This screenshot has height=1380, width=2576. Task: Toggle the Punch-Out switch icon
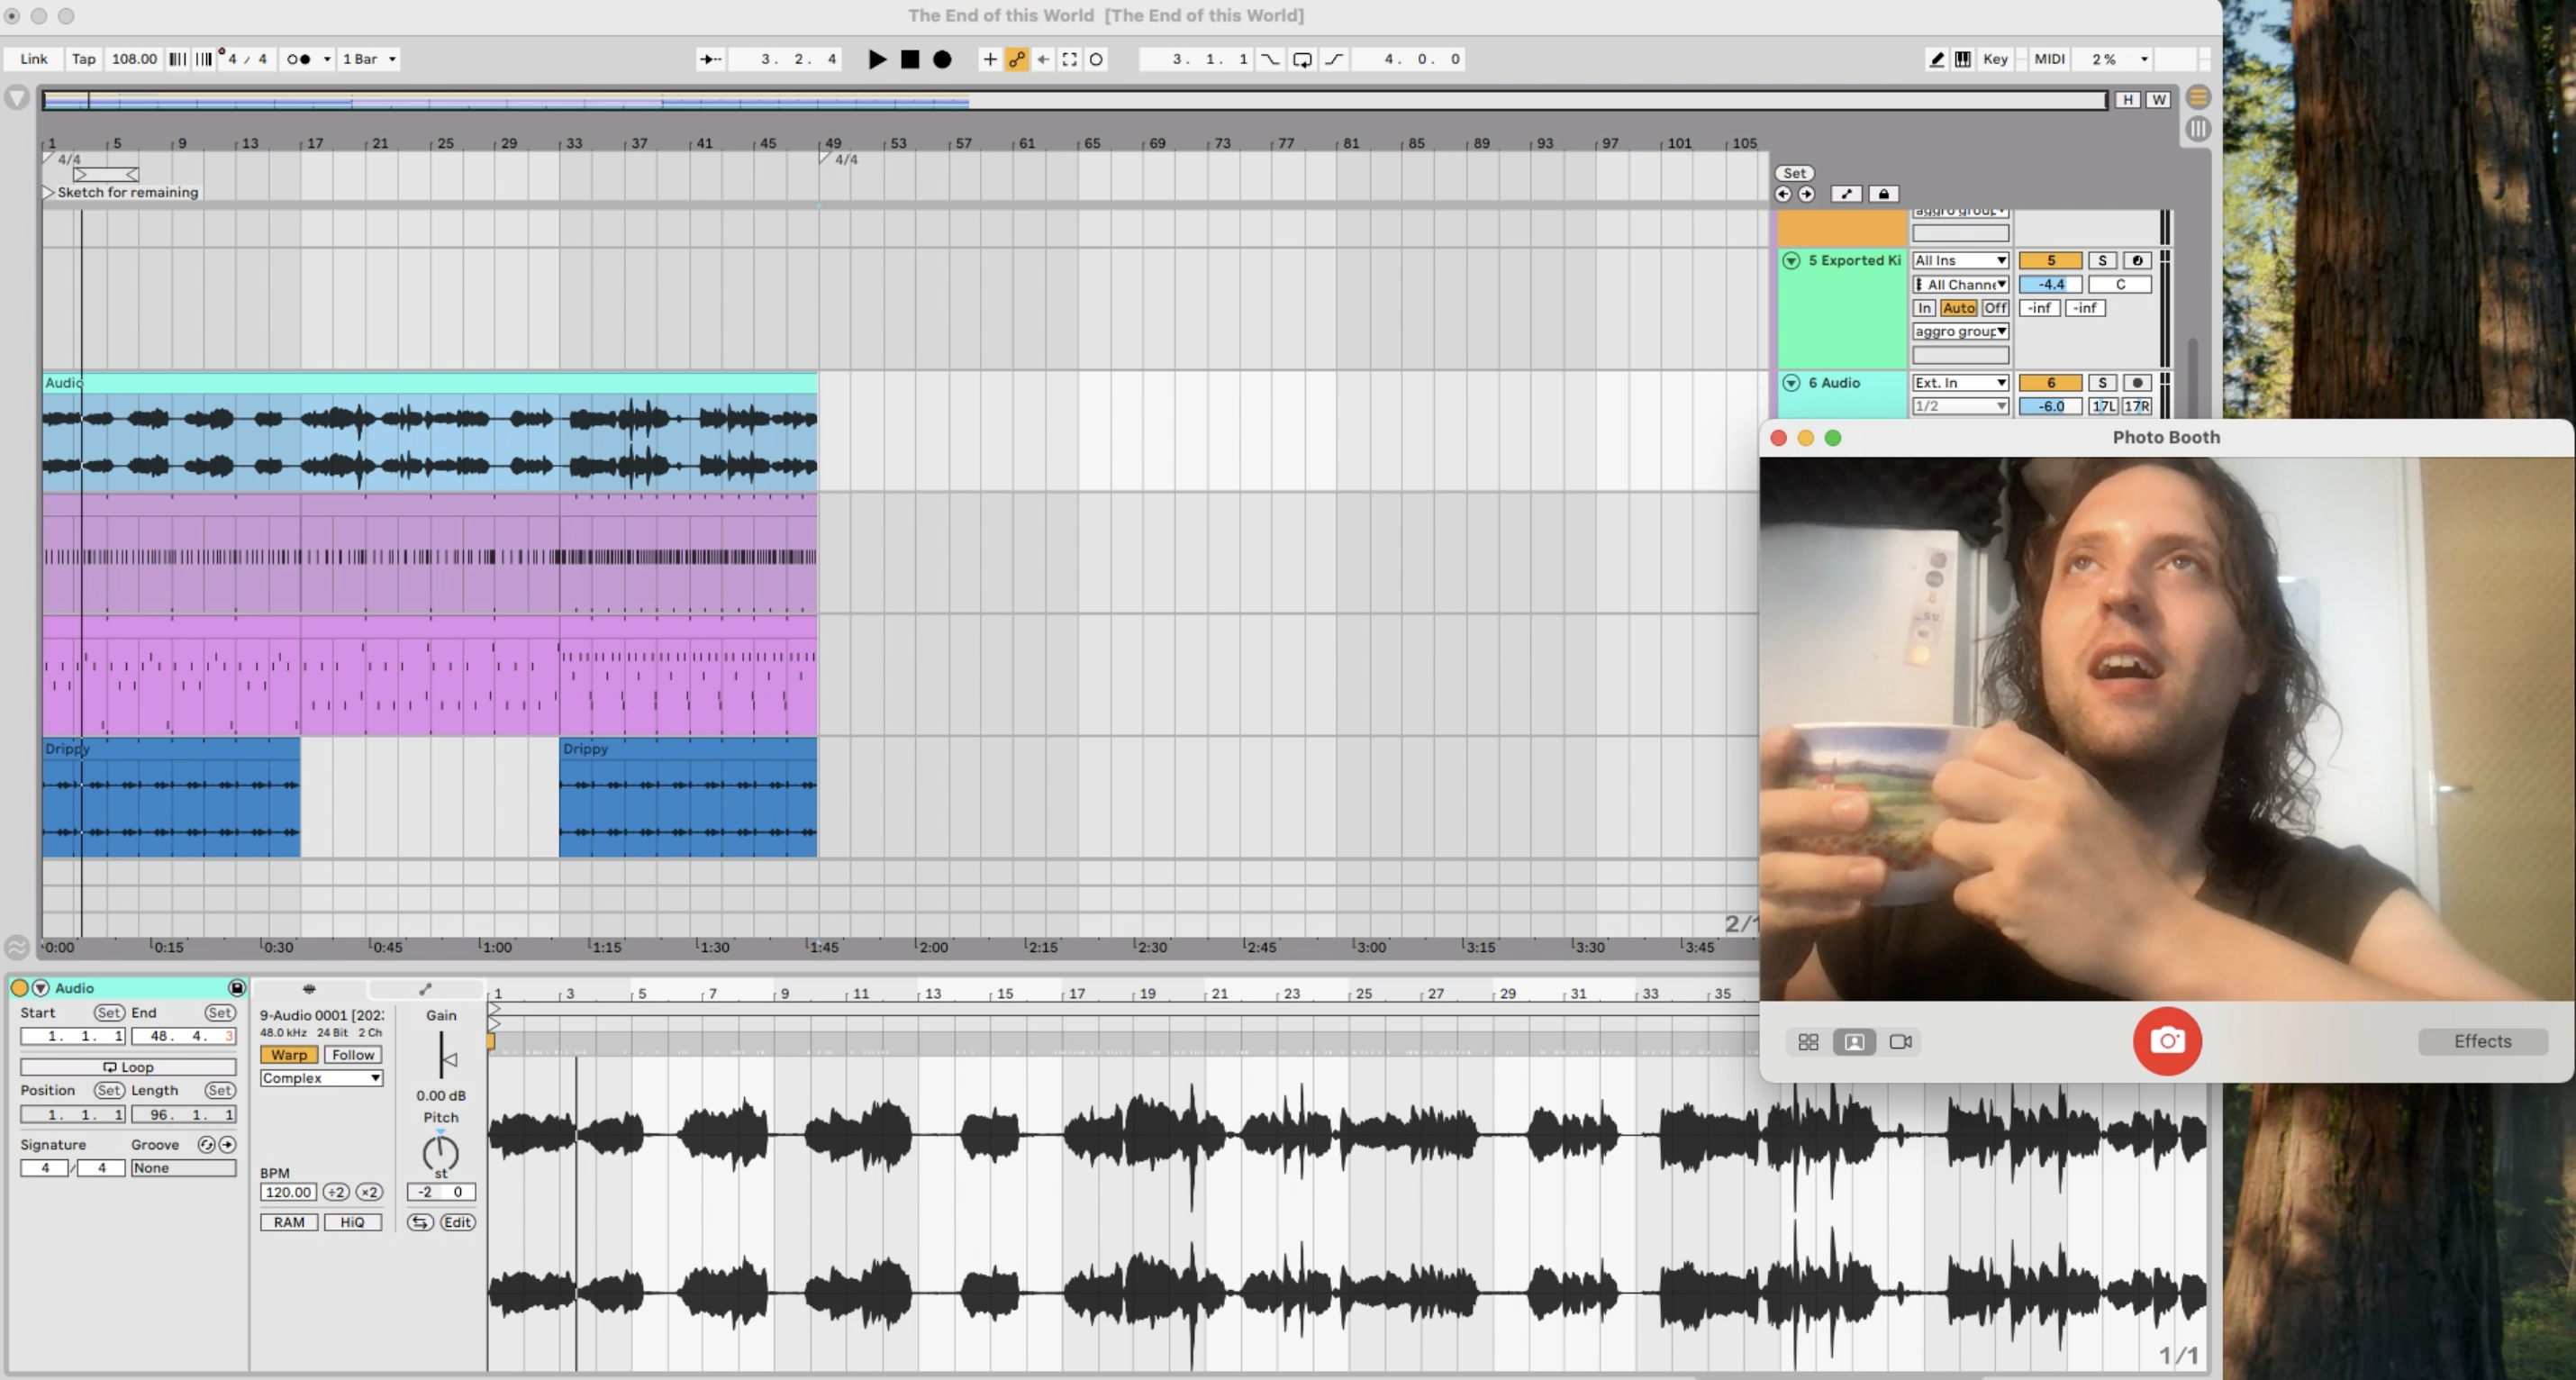[1334, 59]
